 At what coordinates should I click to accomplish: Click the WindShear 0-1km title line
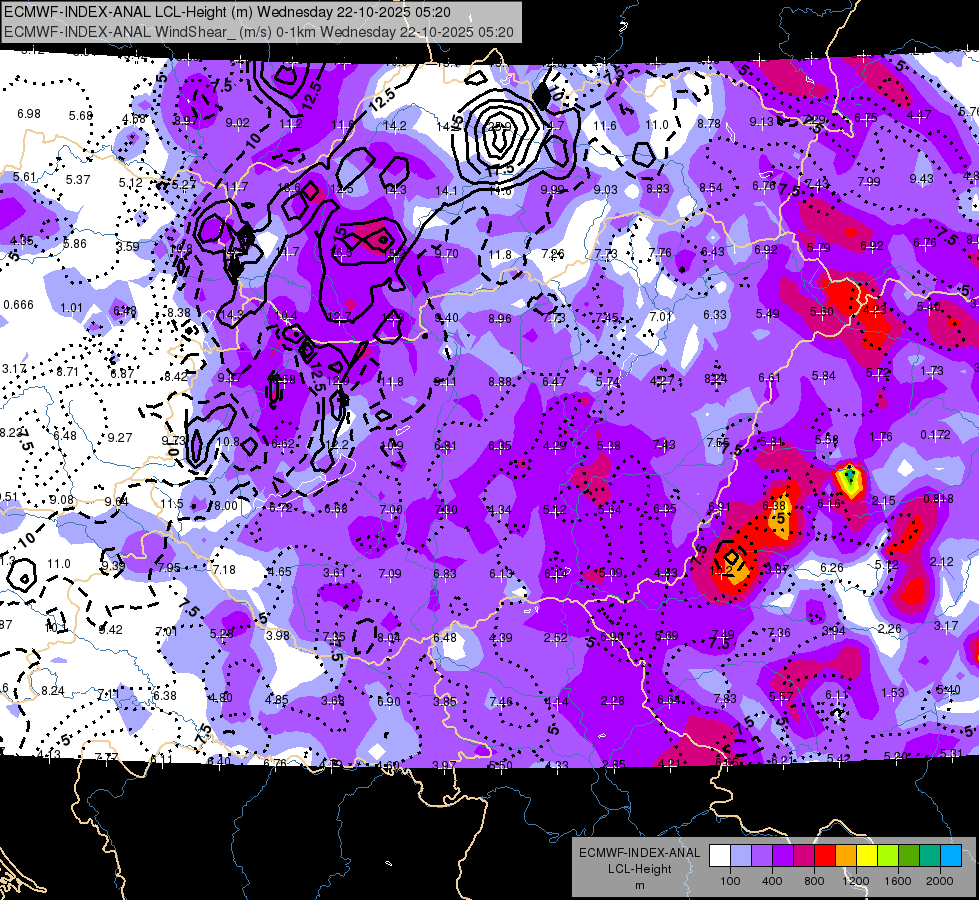pos(258,32)
